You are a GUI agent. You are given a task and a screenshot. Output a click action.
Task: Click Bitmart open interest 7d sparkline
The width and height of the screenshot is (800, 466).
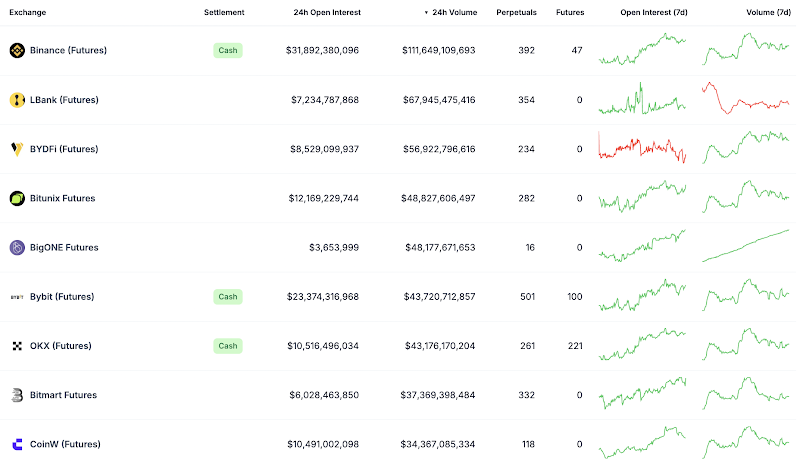pos(642,394)
